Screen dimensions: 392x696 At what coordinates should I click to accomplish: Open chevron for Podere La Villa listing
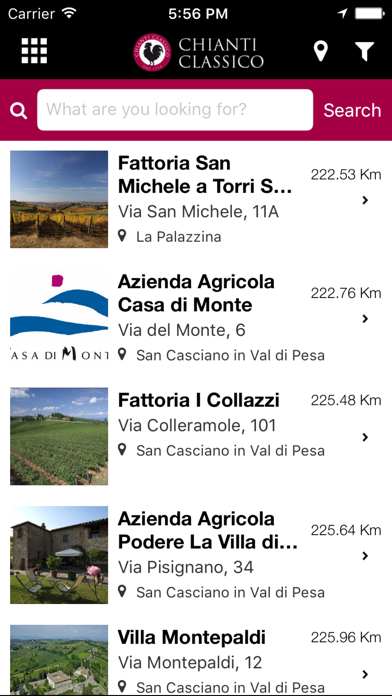(365, 556)
